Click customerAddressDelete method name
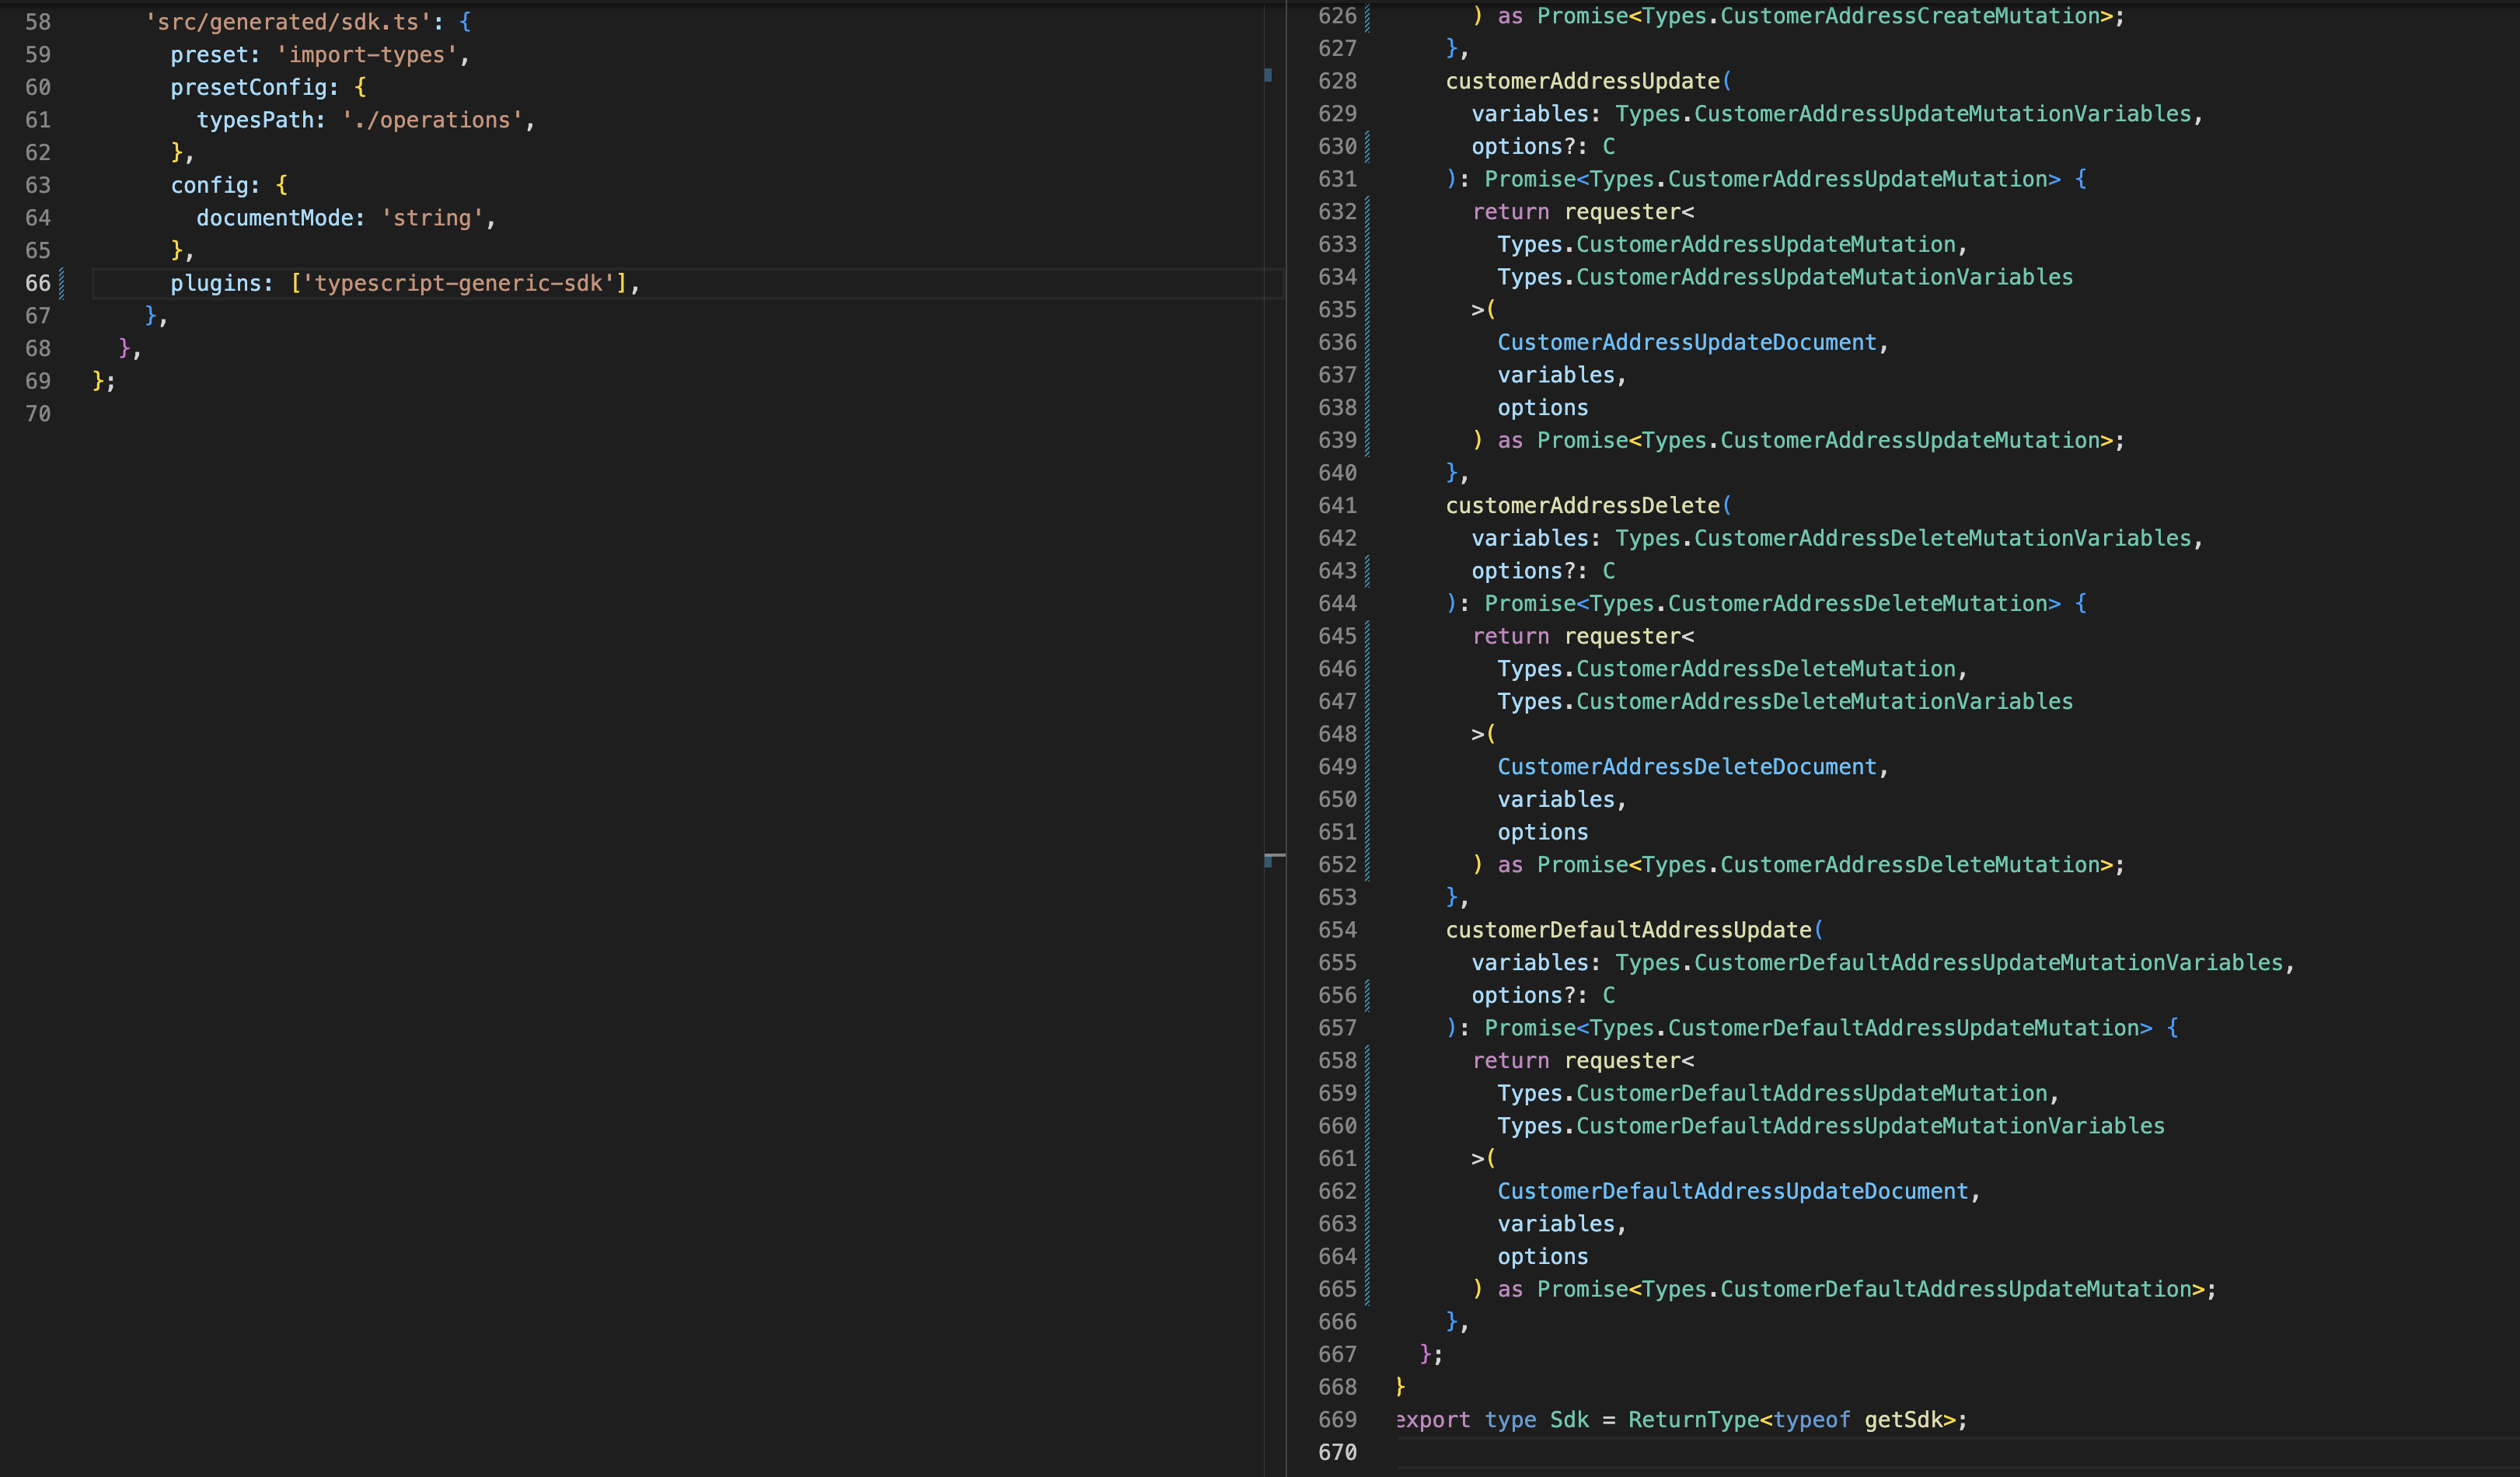The height and width of the screenshot is (1477, 2520). click(x=1582, y=505)
